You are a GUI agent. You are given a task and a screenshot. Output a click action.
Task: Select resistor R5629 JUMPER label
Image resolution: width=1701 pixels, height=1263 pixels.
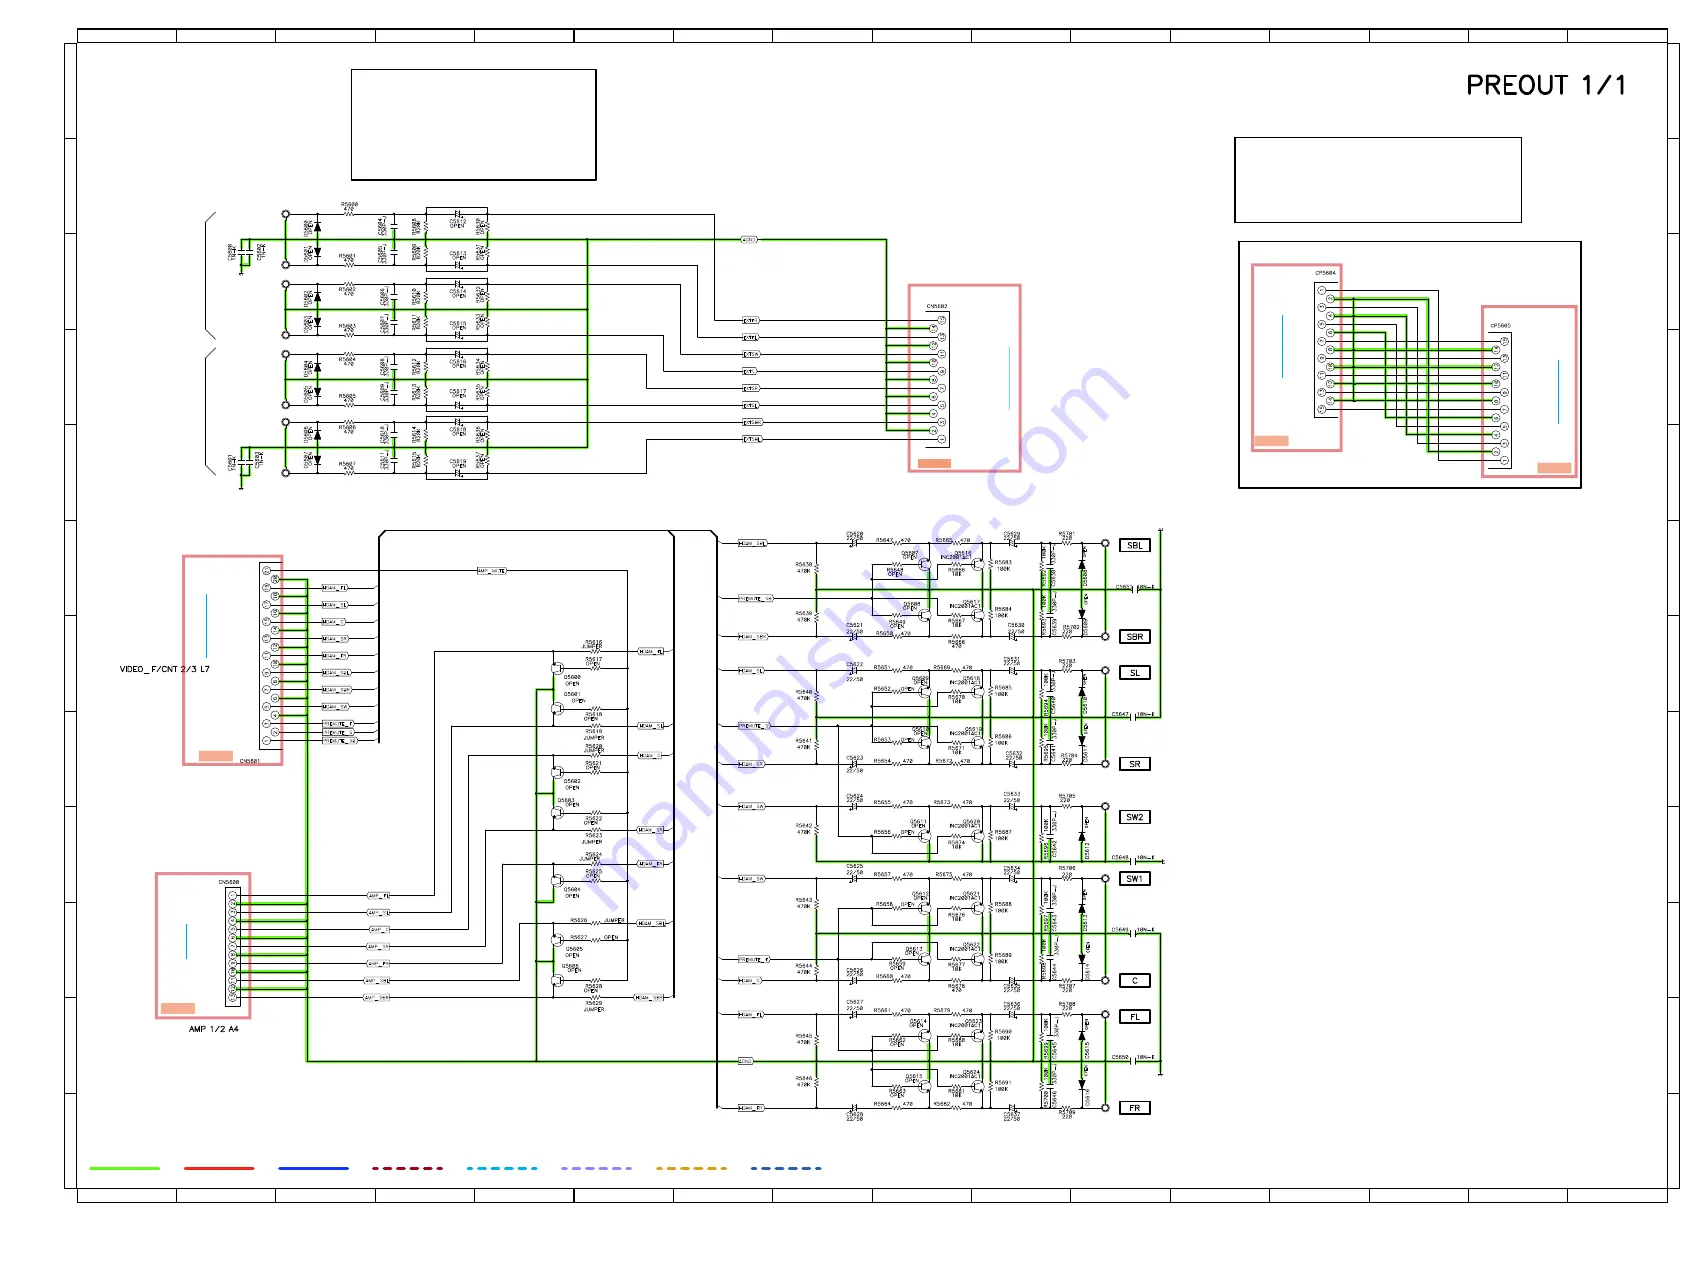pos(593,1007)
